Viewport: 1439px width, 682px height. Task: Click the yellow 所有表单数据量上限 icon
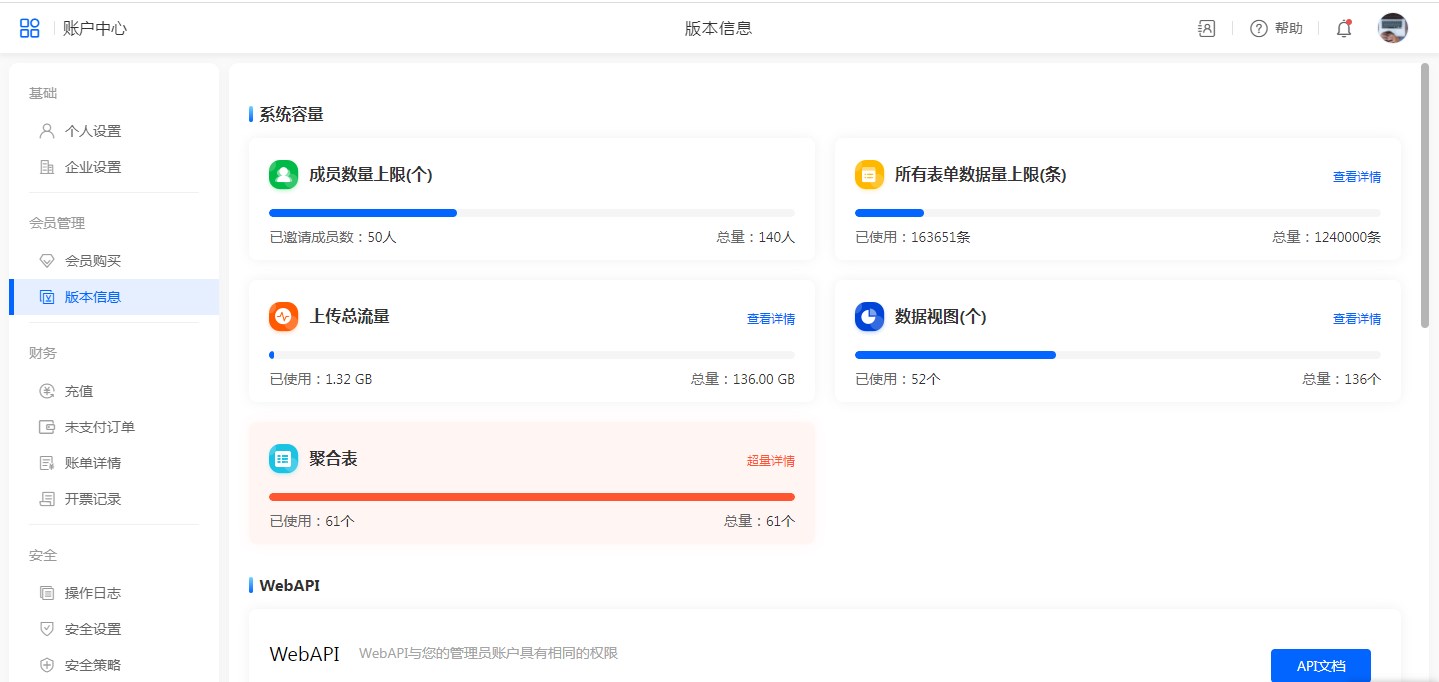click(x=870, y=174)
